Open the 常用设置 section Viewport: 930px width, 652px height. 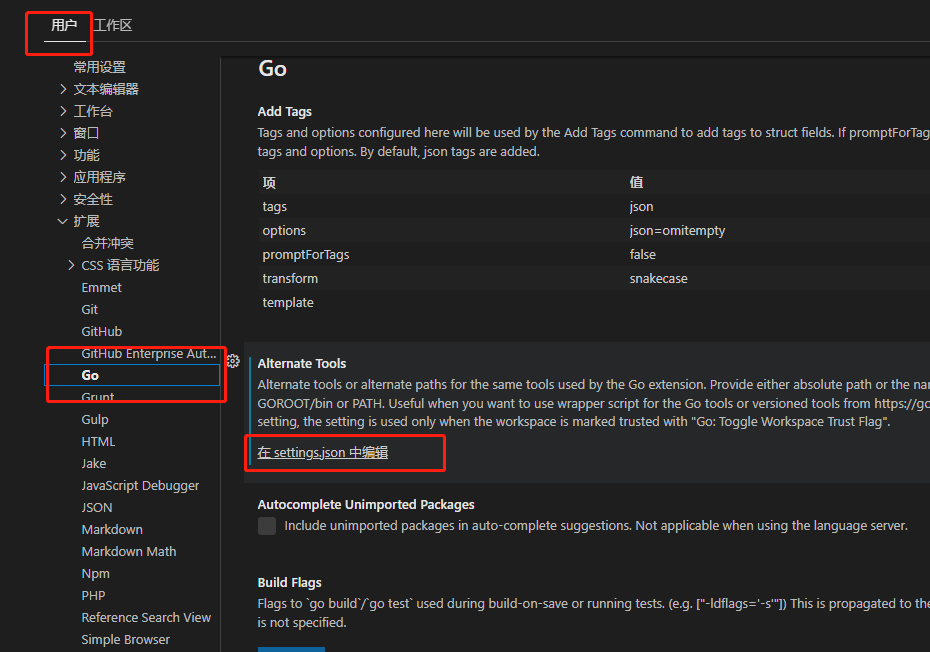[100, 67]
